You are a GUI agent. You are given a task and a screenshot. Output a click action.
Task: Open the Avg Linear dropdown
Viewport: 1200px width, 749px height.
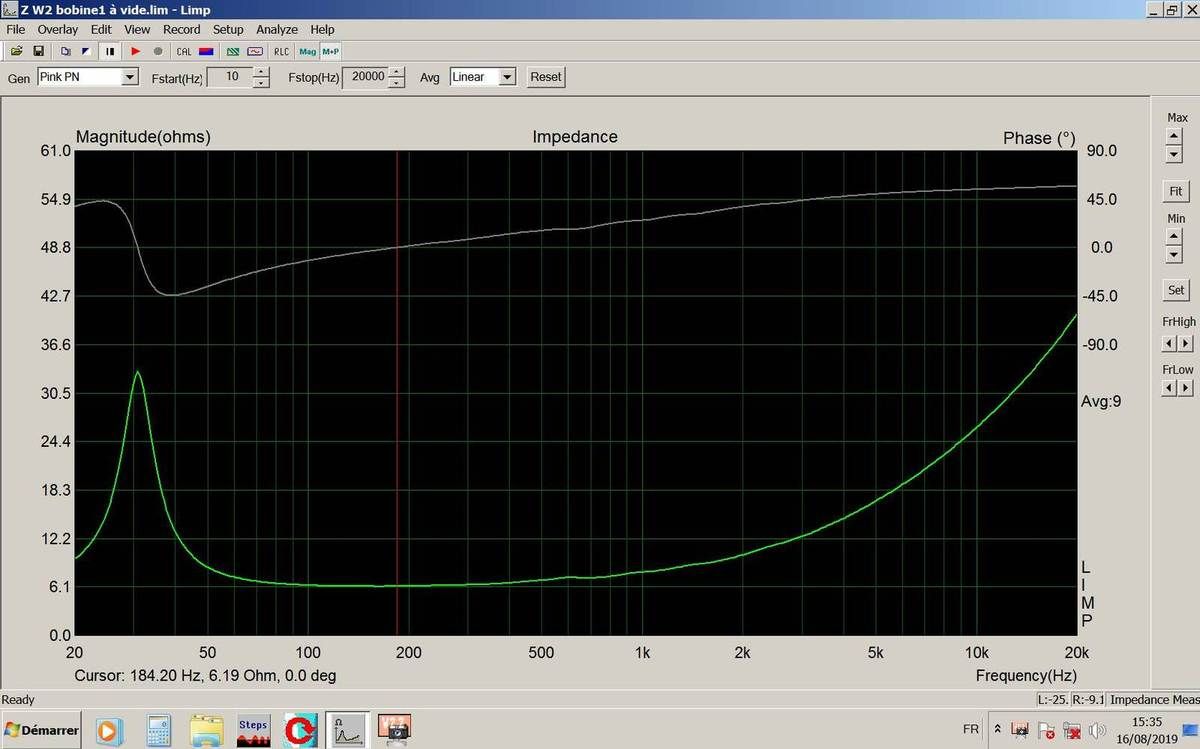point(506,77)
